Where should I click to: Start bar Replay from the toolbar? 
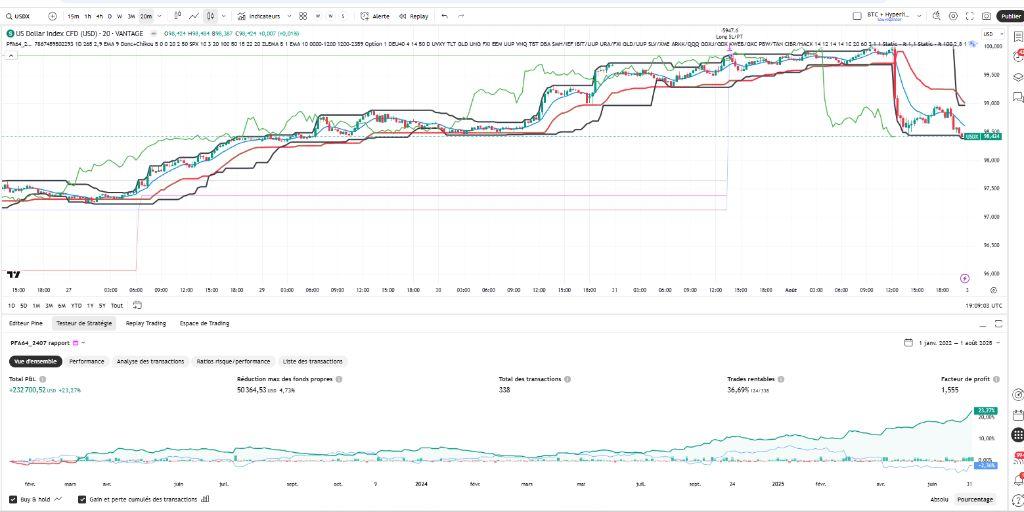413,16
